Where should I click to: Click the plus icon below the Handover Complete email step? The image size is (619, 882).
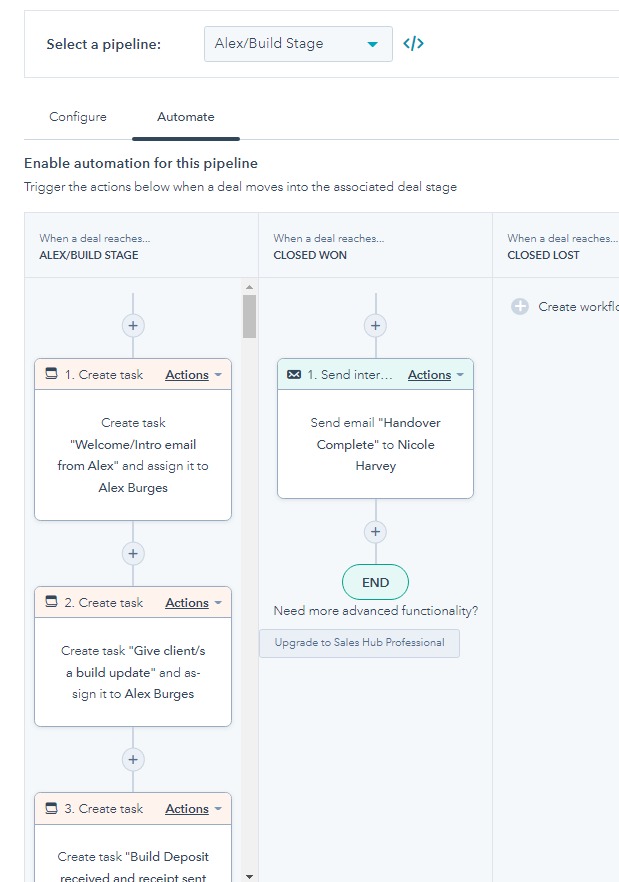coord(375,531)
